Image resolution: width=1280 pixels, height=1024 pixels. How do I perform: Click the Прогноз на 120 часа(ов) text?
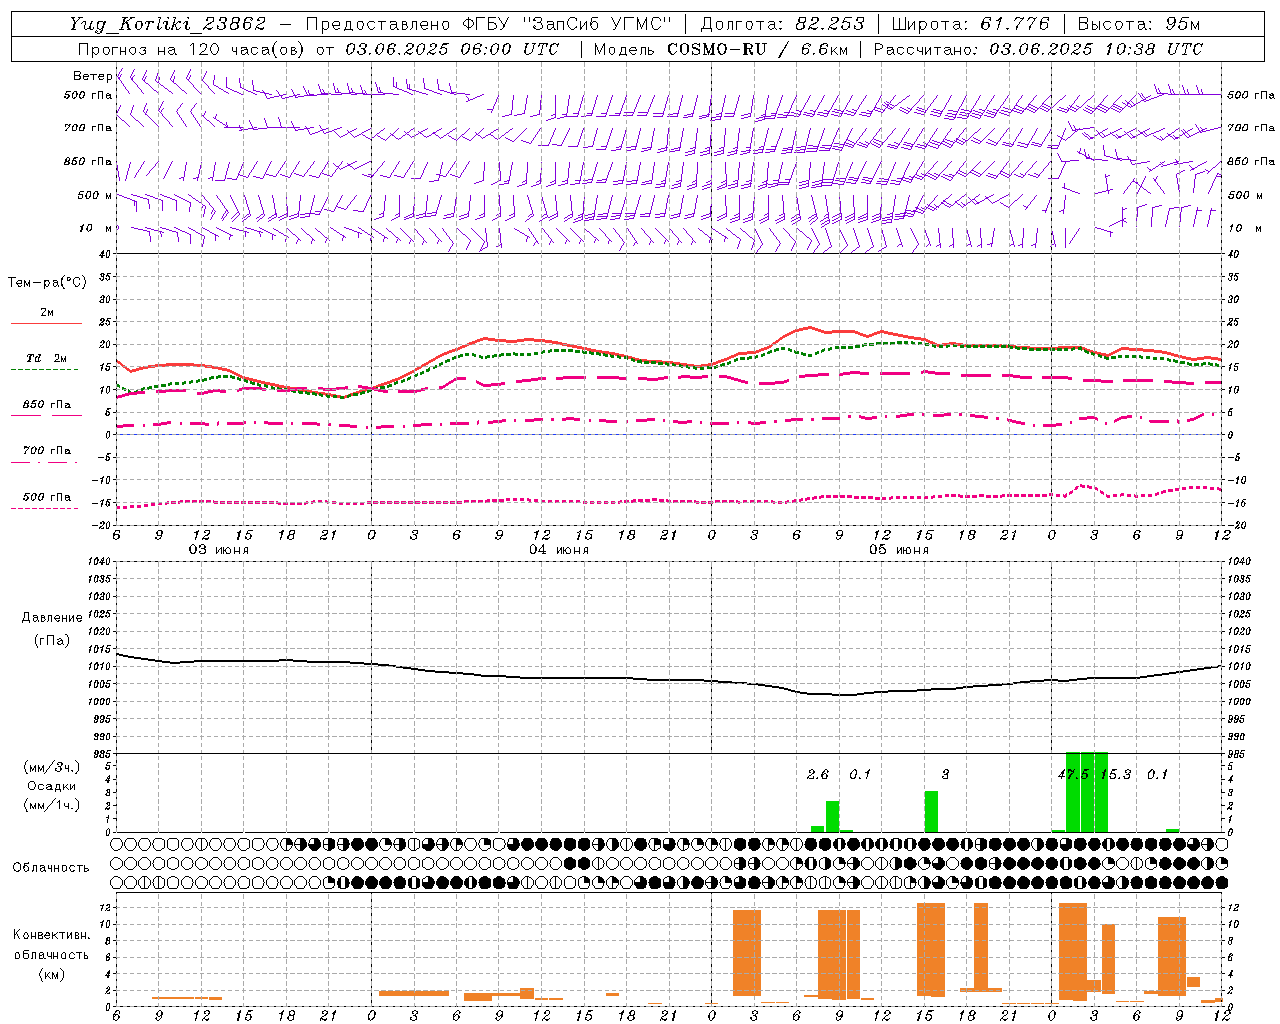[x=193, y=49]
